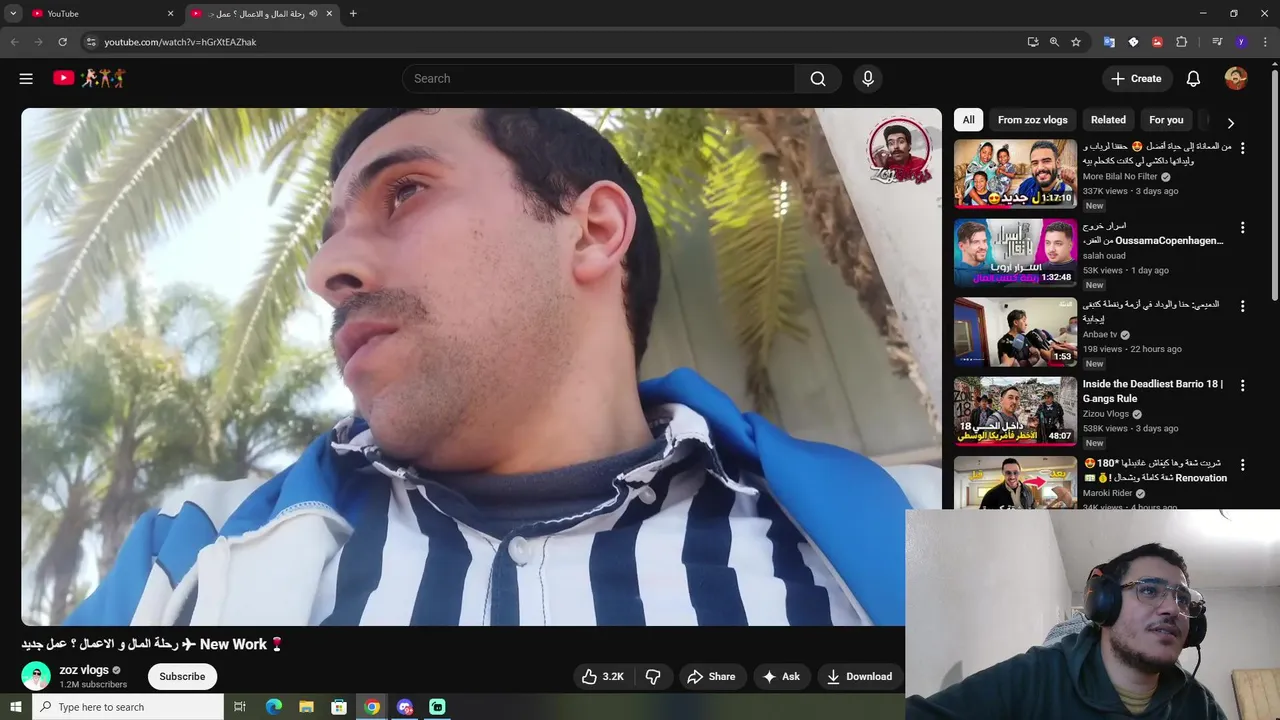The width and height of the screenshot is (1280, 720).
Task: Open Chrome zoom magnifier in address bar
Action: click(x=1054, y=42)
